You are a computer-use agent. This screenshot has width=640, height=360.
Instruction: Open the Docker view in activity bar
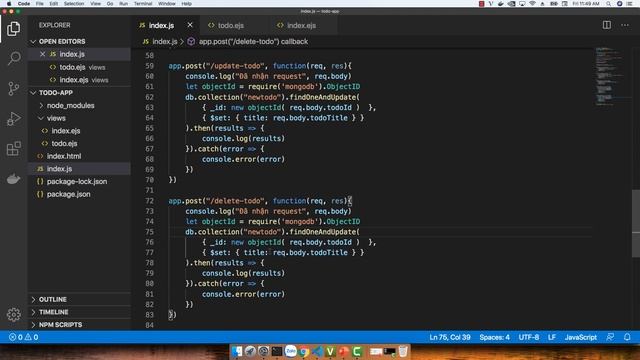coord(13,178)
